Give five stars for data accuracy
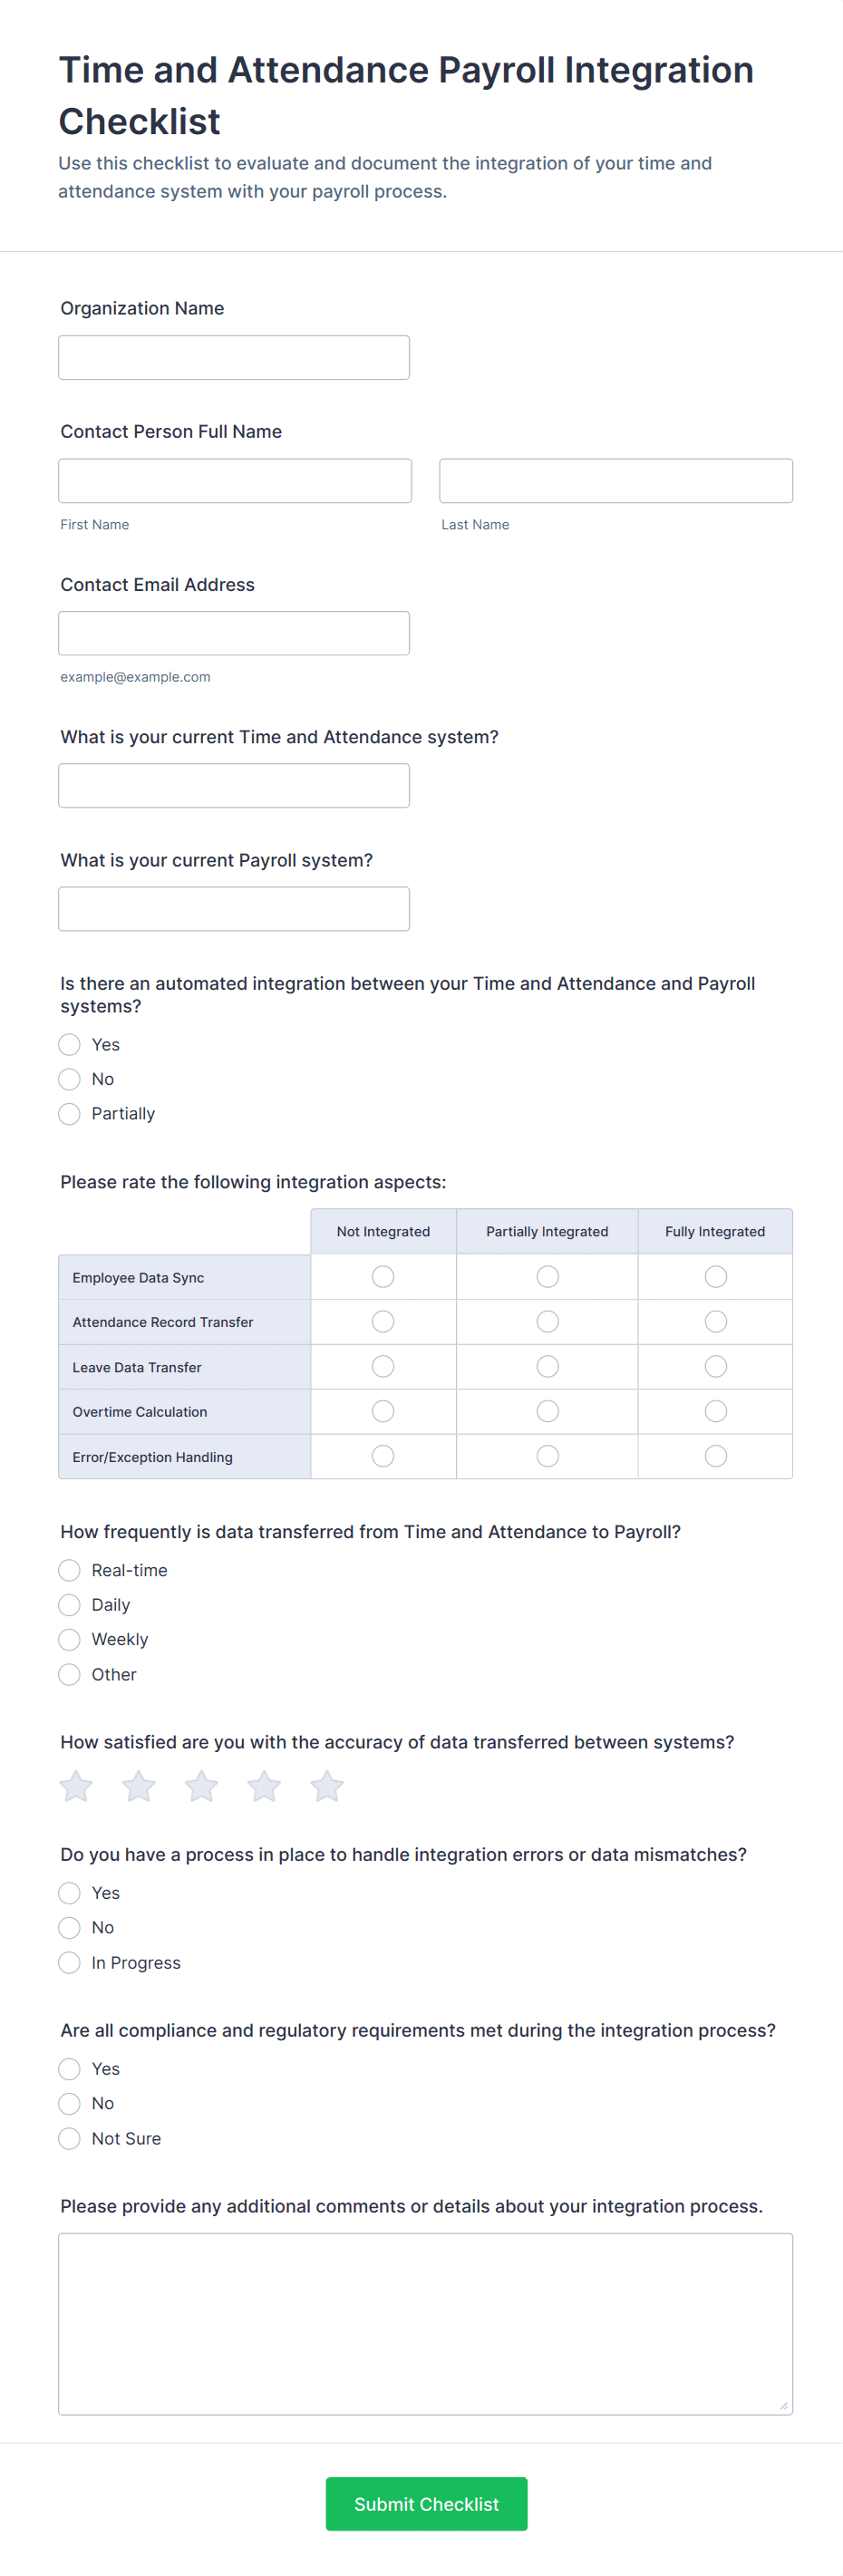Image resolution: width=843 pixels, height=2576 pixels. point(327,1786)
